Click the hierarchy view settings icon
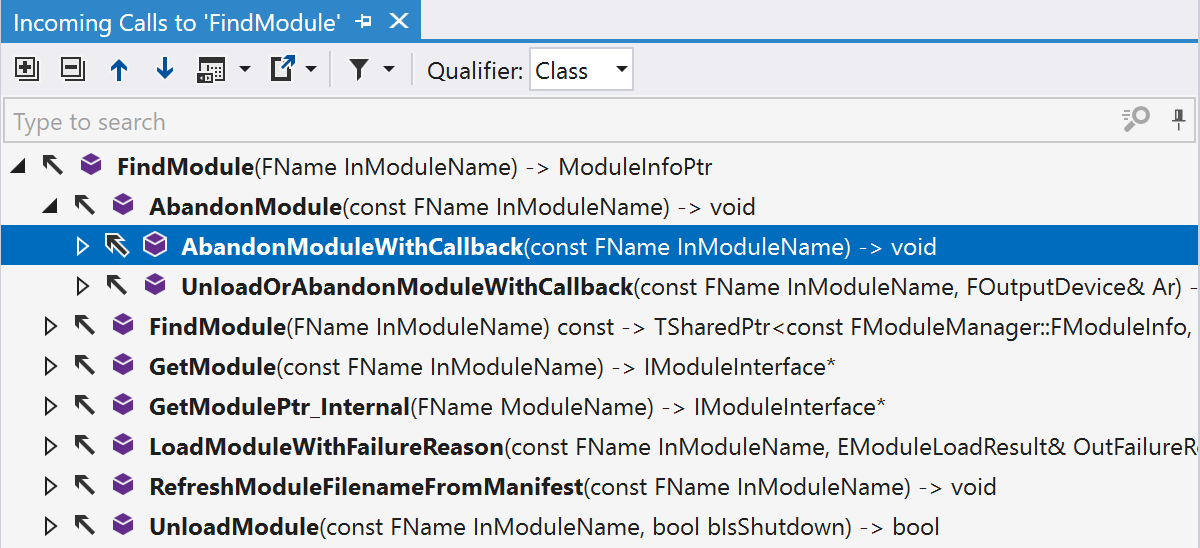The image size is (1200, 548). tap(211, 70)
